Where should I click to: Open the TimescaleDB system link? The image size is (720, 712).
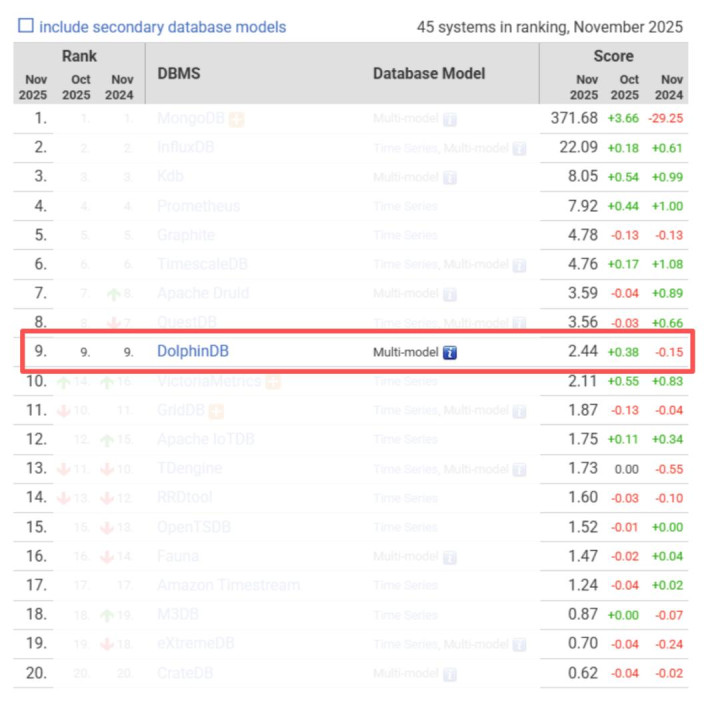click(x=202, y=264)
